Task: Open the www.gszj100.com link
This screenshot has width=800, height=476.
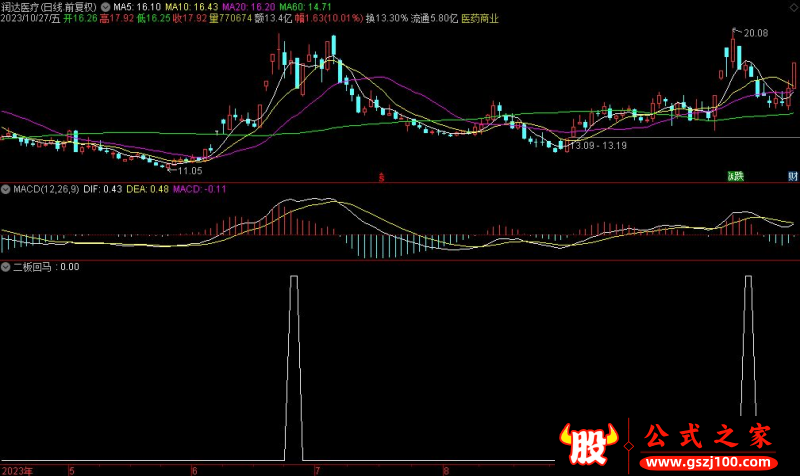Action: (x=706, y=463)
